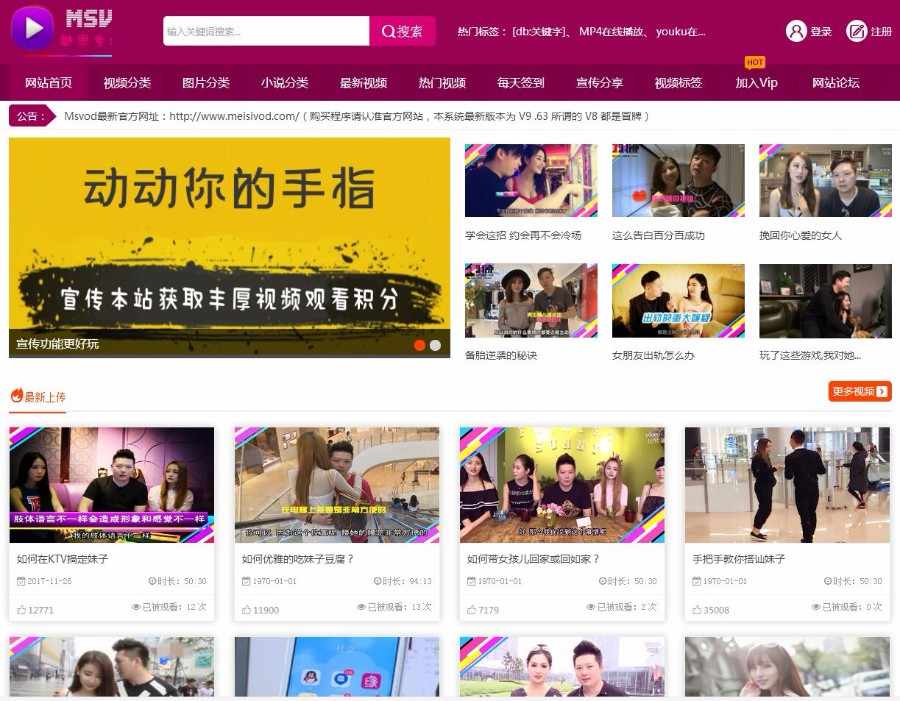Click the Msvod official site announcement text
The width and height of the screenshot is (900, 701).
coord(356,116)
